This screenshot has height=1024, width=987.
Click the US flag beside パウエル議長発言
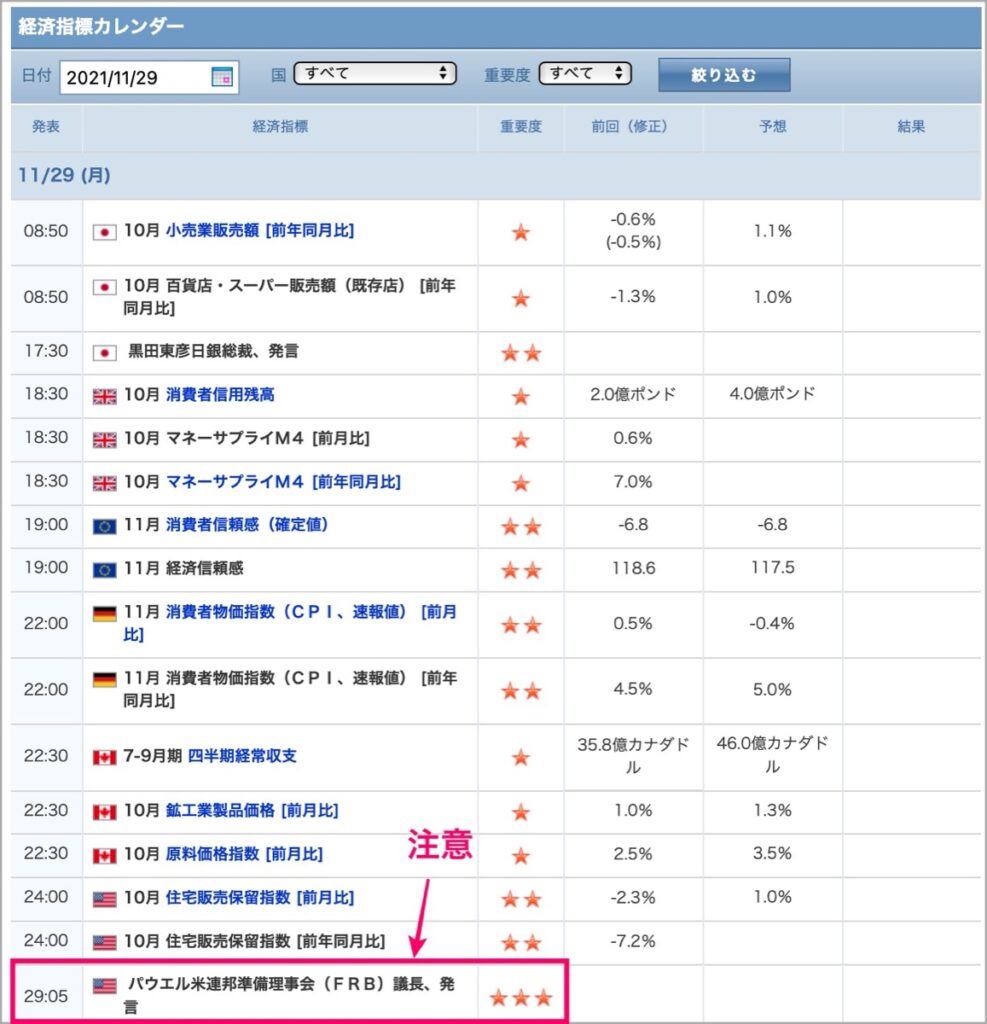[x=105, y=985]
